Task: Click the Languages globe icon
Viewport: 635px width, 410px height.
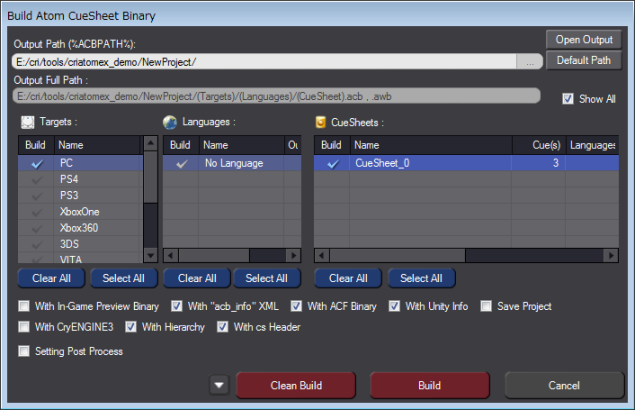Action: click(170, 123)
